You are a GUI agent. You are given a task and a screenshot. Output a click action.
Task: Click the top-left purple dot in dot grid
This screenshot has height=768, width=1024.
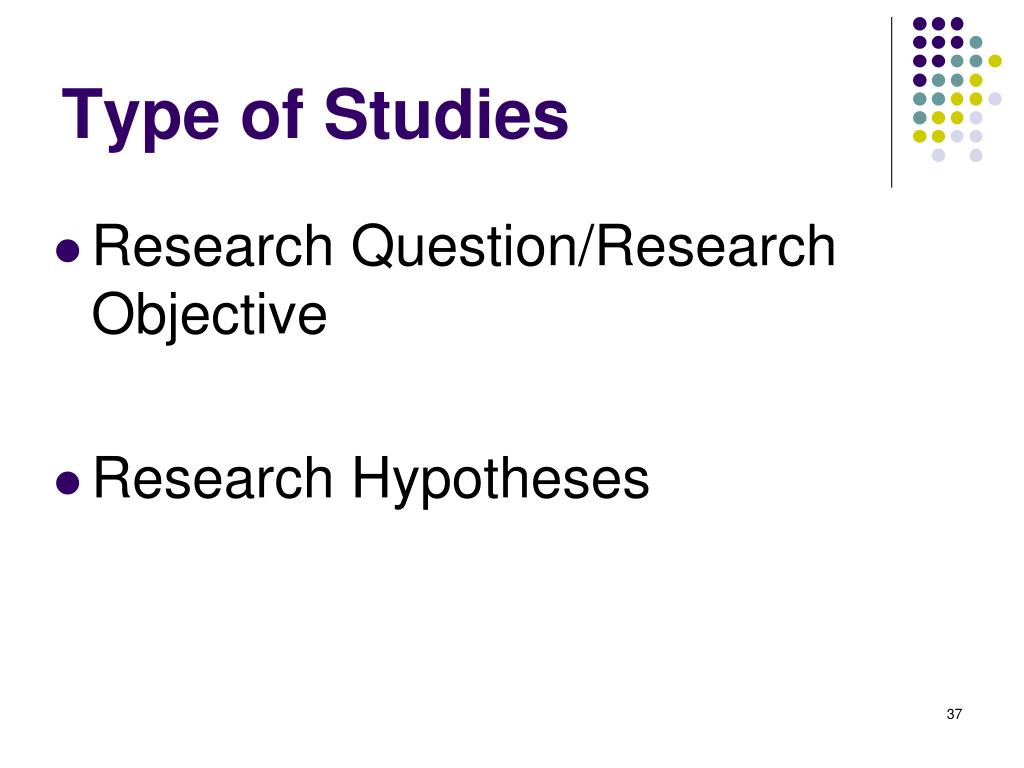[920, 24]
